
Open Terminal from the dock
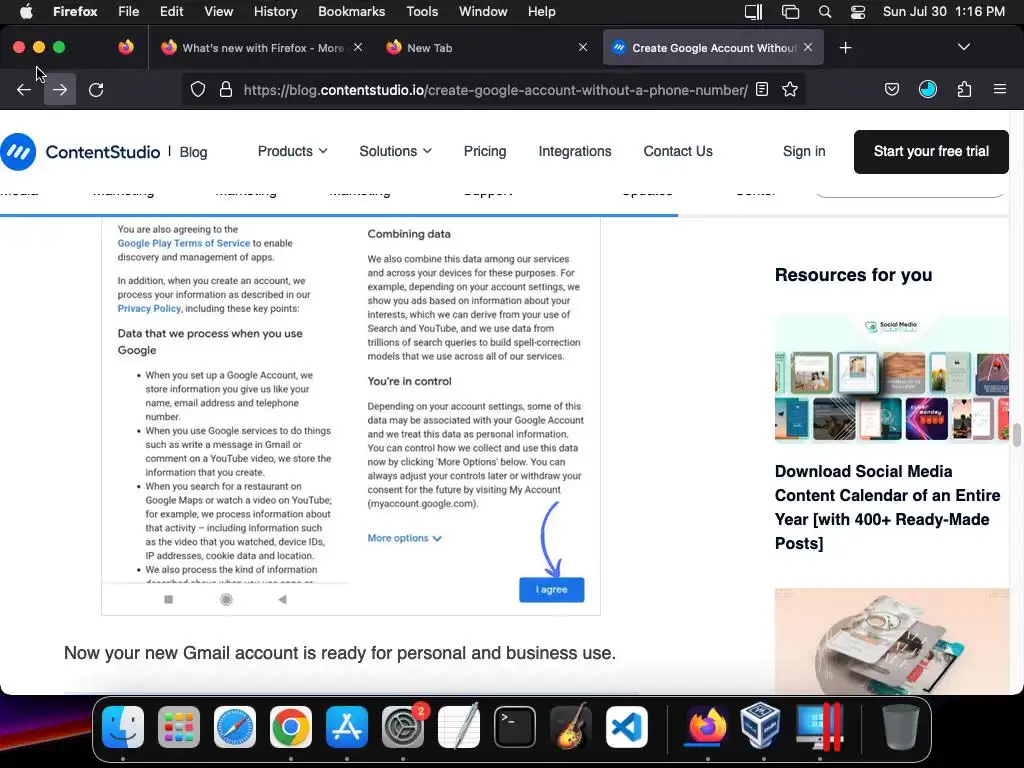point(515,727)
